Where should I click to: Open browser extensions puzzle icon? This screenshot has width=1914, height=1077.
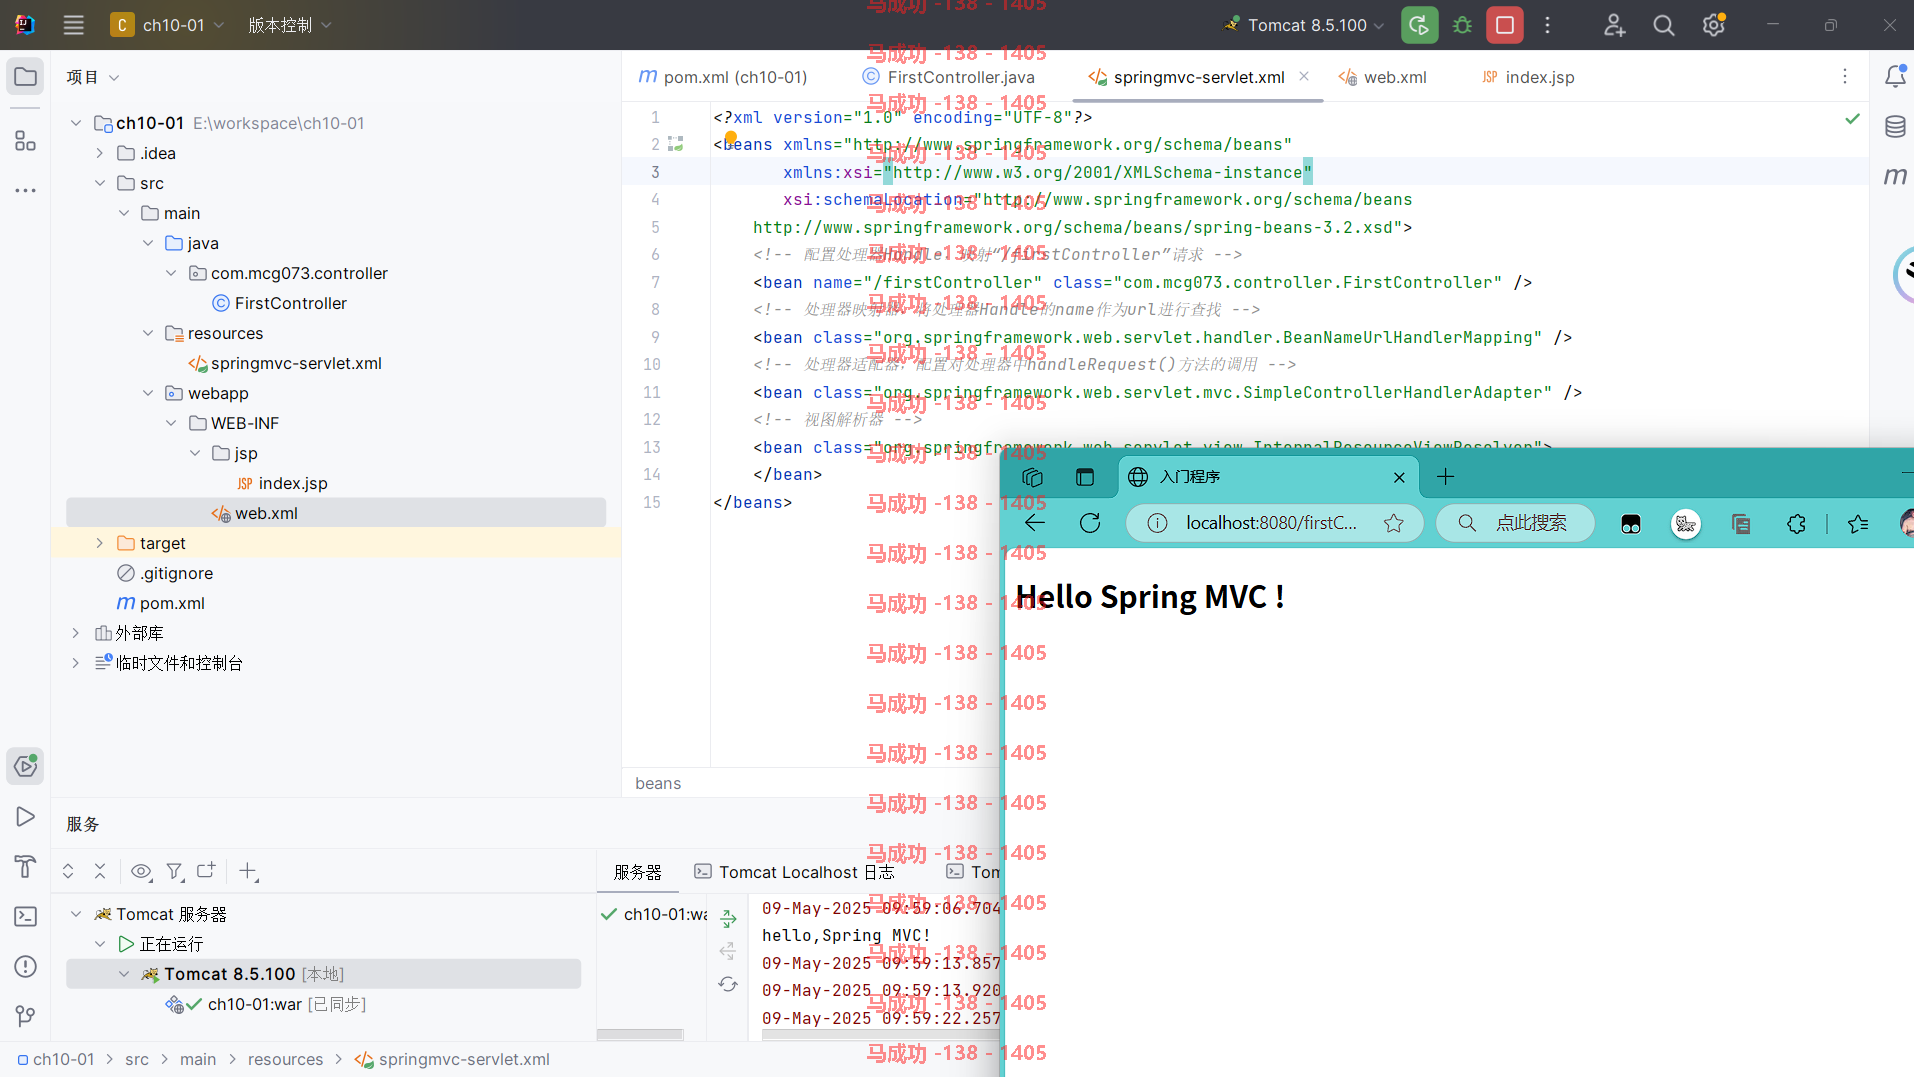(1796, 523)
